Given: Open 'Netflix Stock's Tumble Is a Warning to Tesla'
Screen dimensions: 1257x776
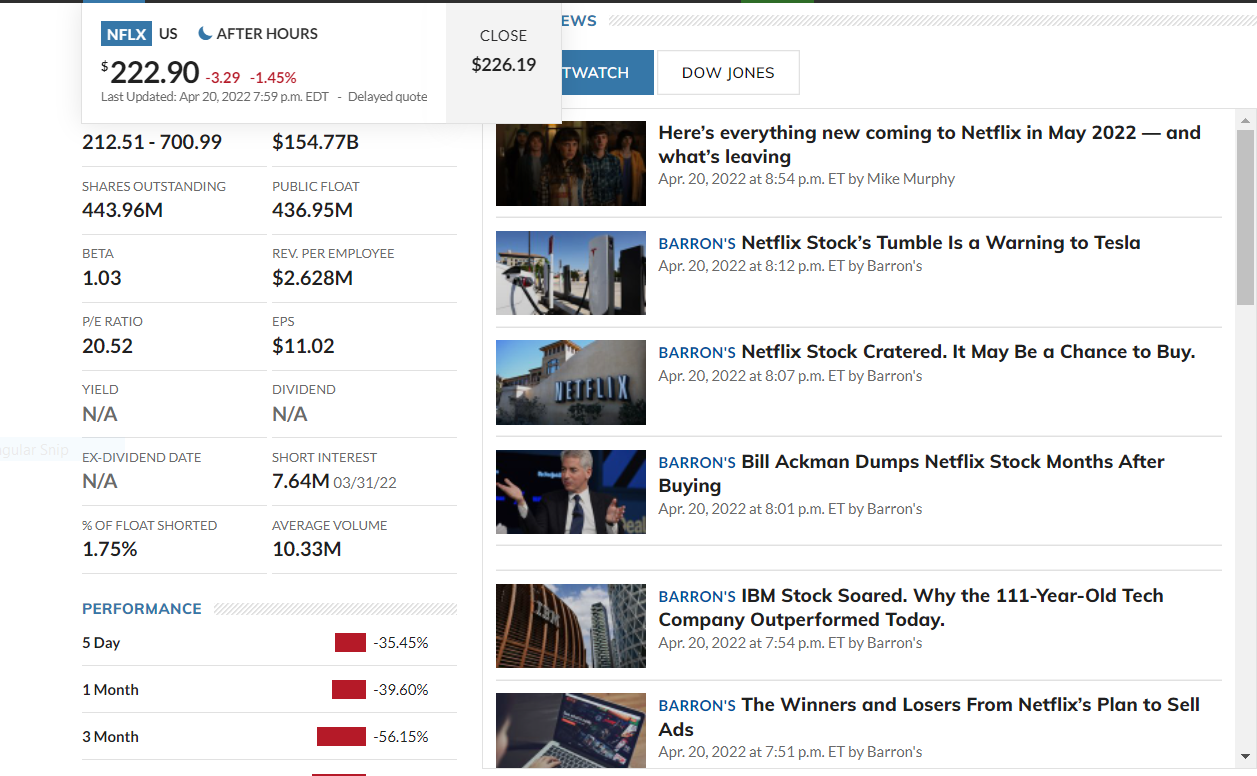Looking at the screenshot, I should click(x=941, y=242).
